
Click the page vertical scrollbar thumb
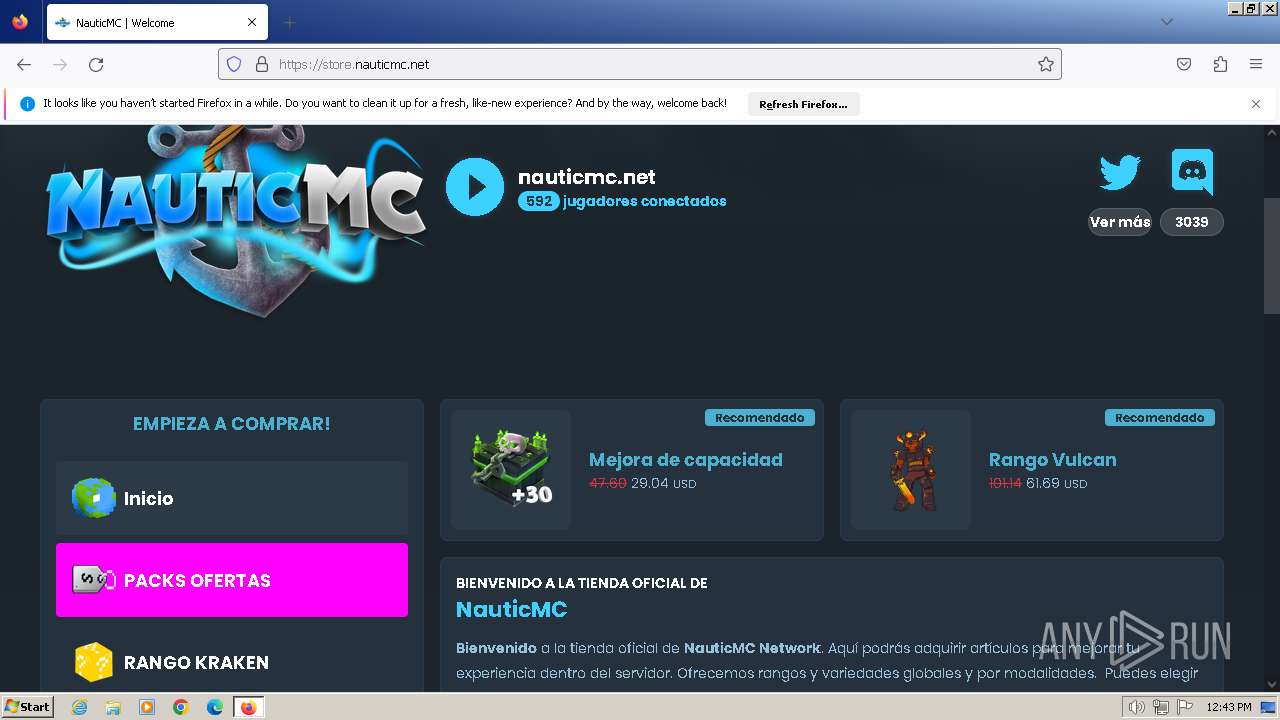[x=1271, y=256]
